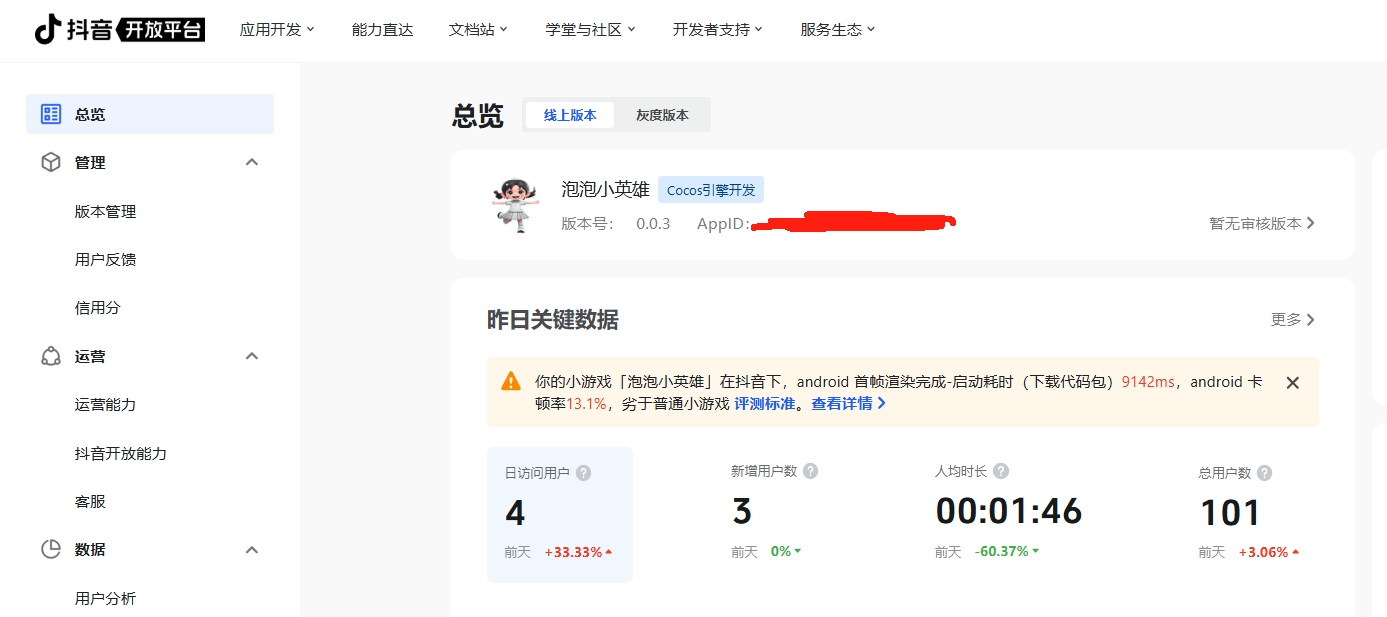Click the 0% change under 新增用户数
The width and height of the screenshot is (1387, 617).
click(x=786, y=551)
